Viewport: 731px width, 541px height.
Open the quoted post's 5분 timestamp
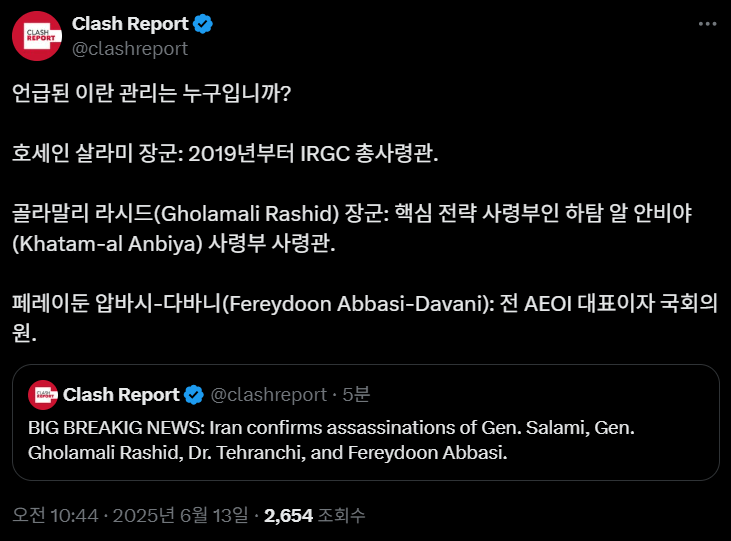356,395
